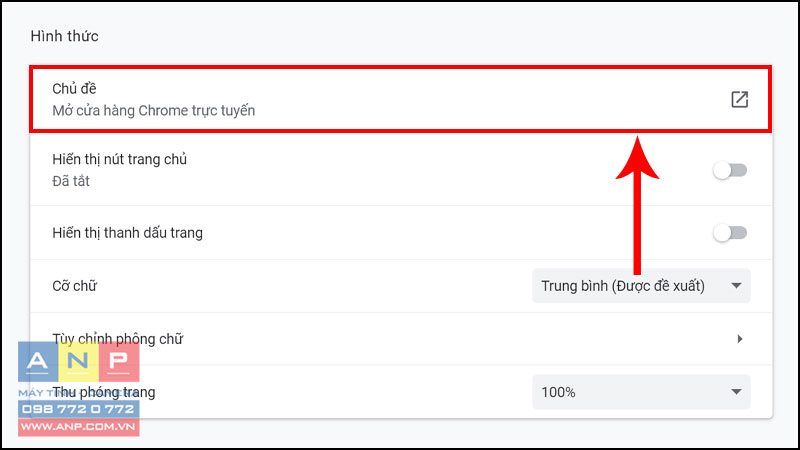Enable 'Hiển thị thanh dấu trang' switch
Viewport: 800px width, 450px height.
730,233
